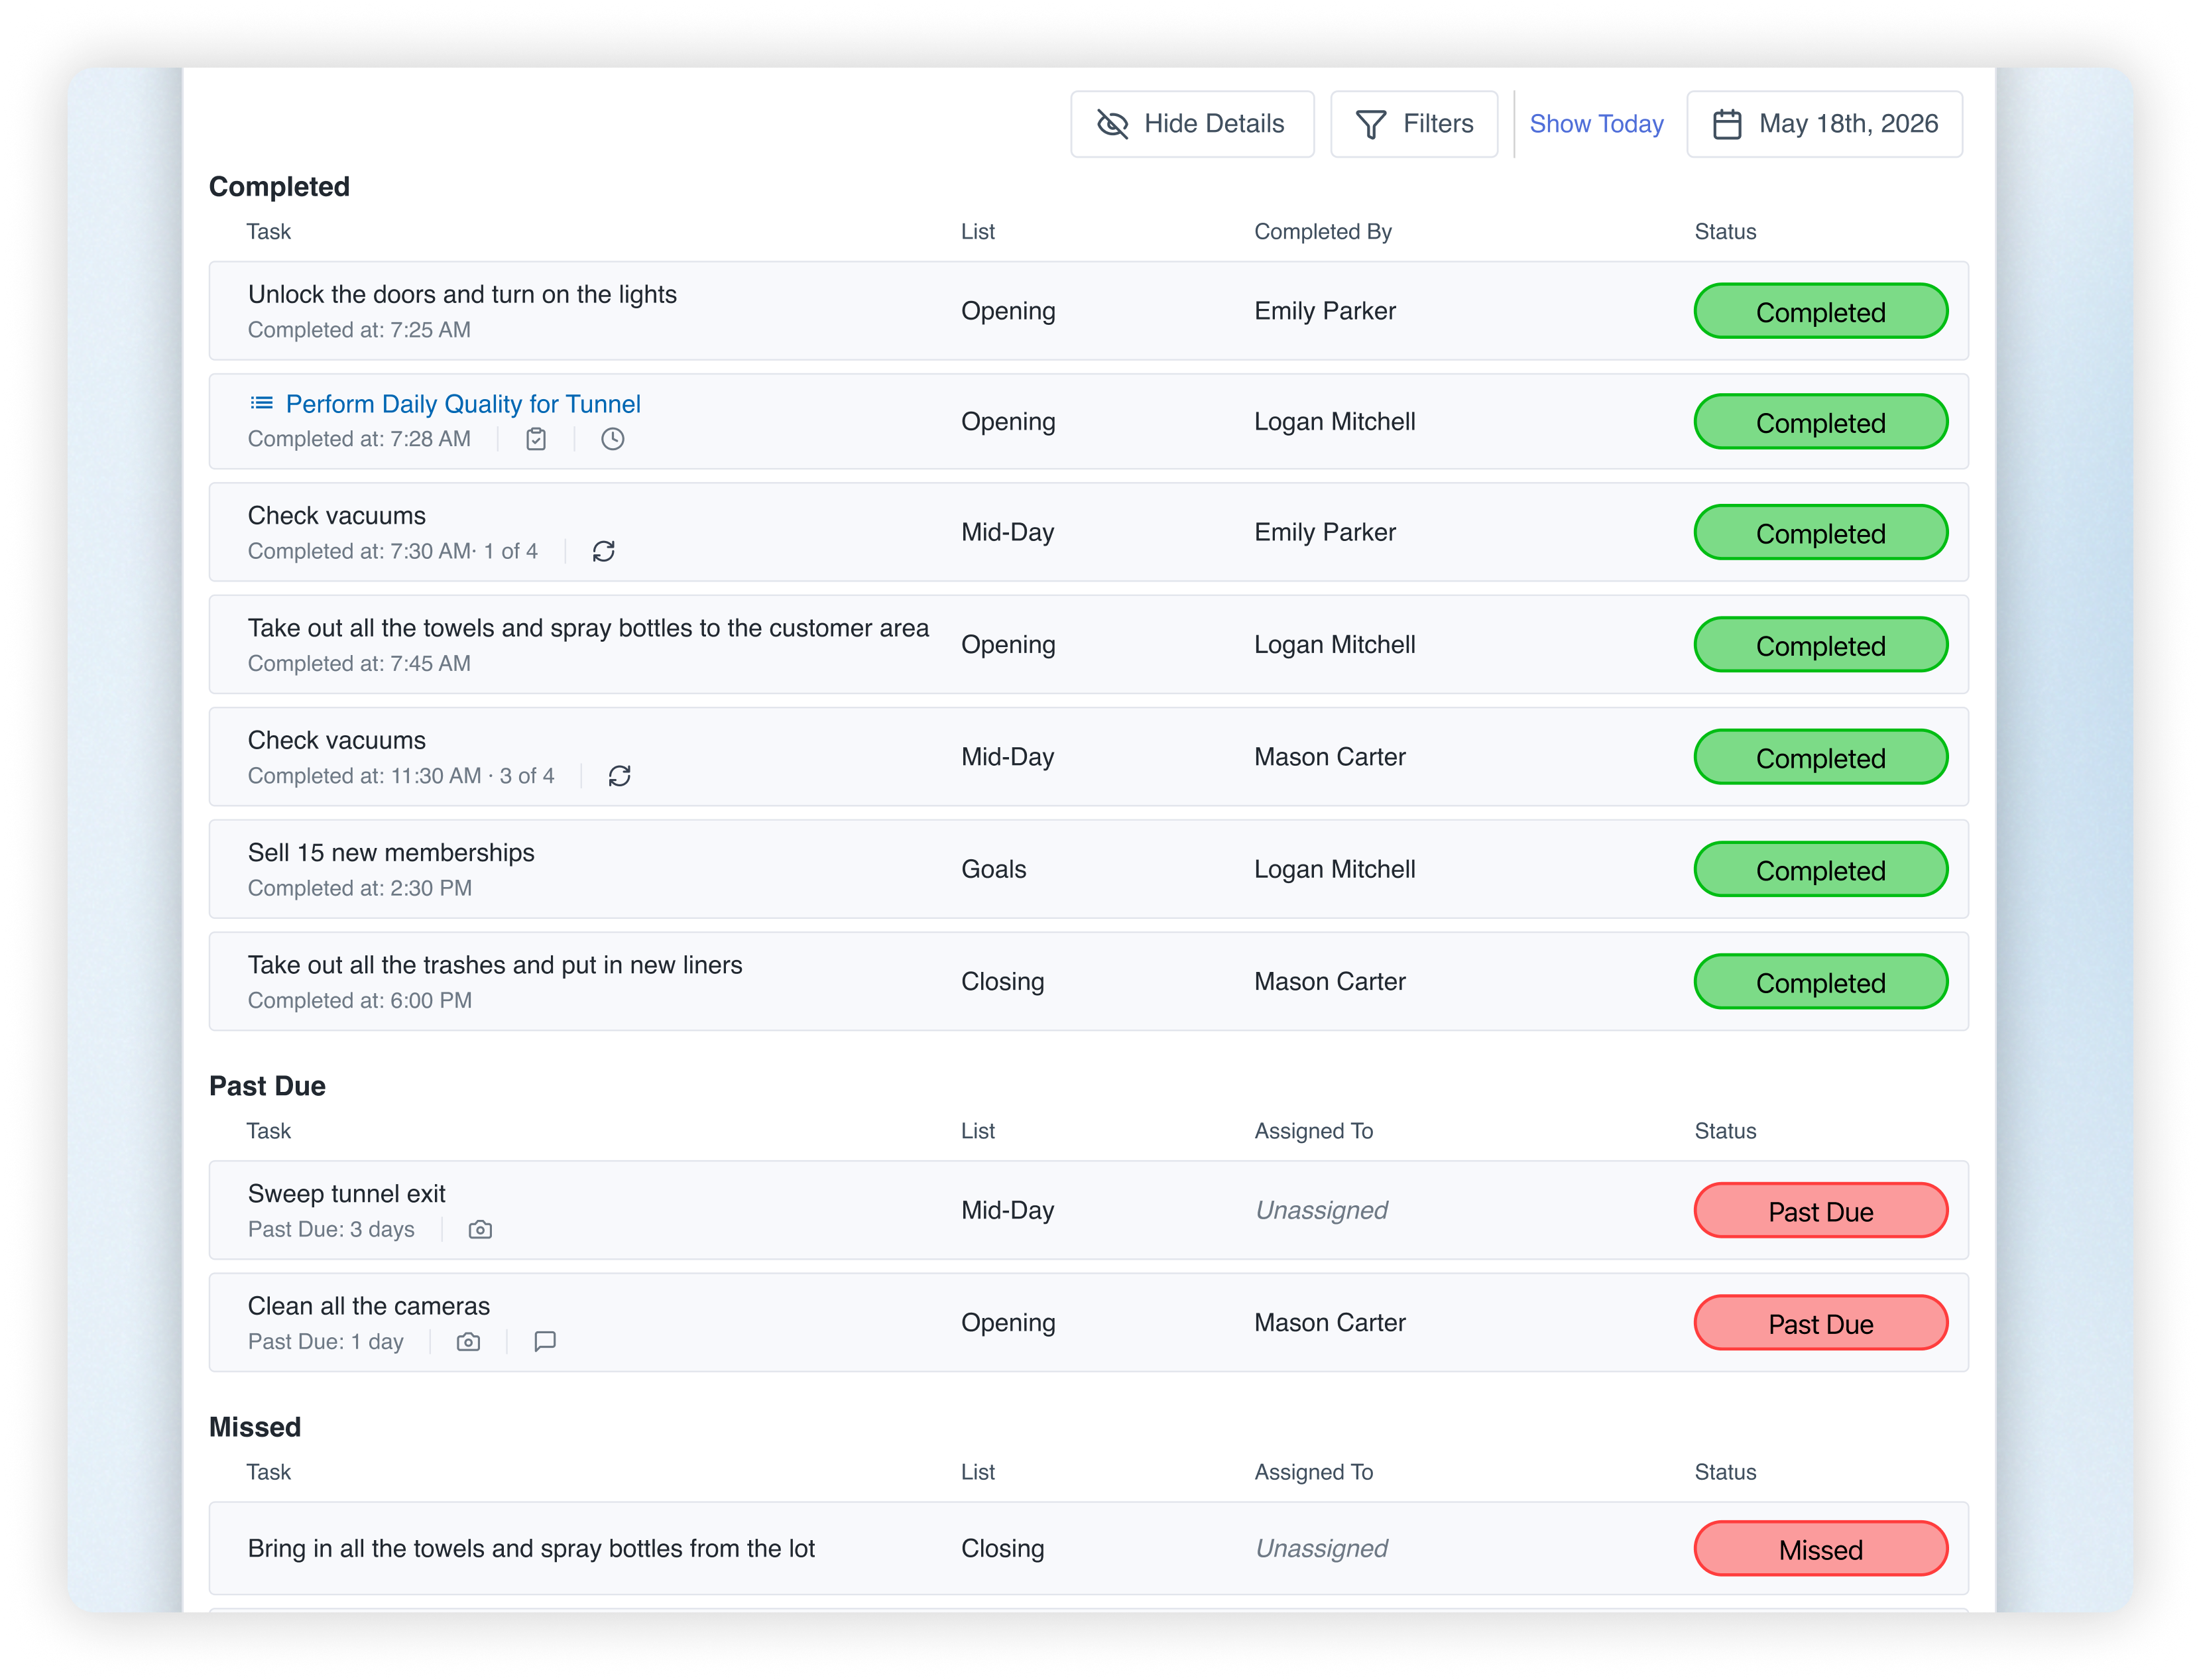
Task: Click Completed status for Unlock the doors
Action: [1820, 312]
